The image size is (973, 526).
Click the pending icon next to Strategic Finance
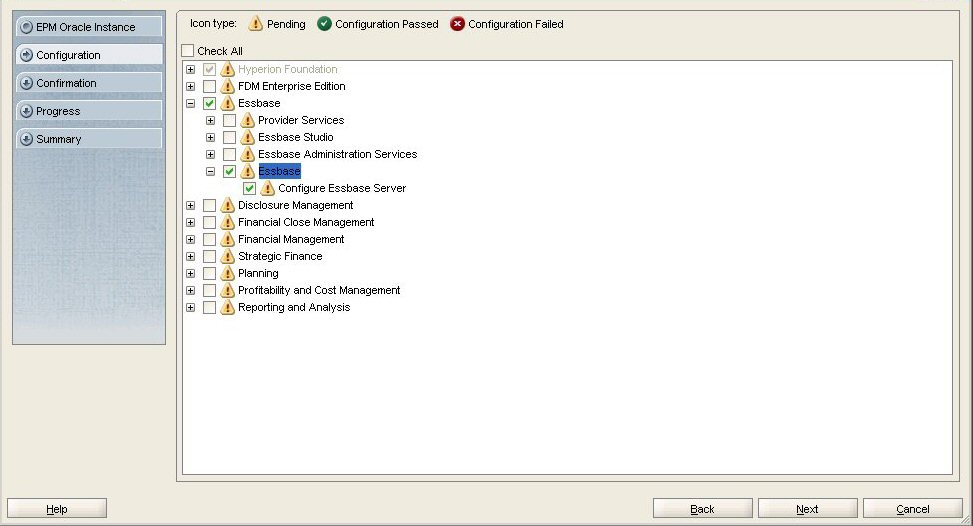point(228,256)
